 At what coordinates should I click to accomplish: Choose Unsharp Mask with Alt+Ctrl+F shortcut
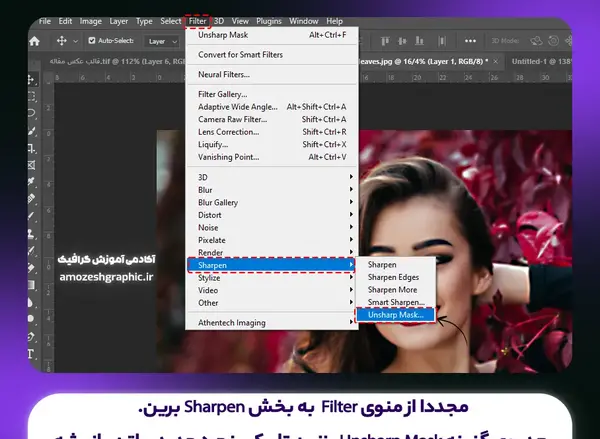click(x=272, y=35)
